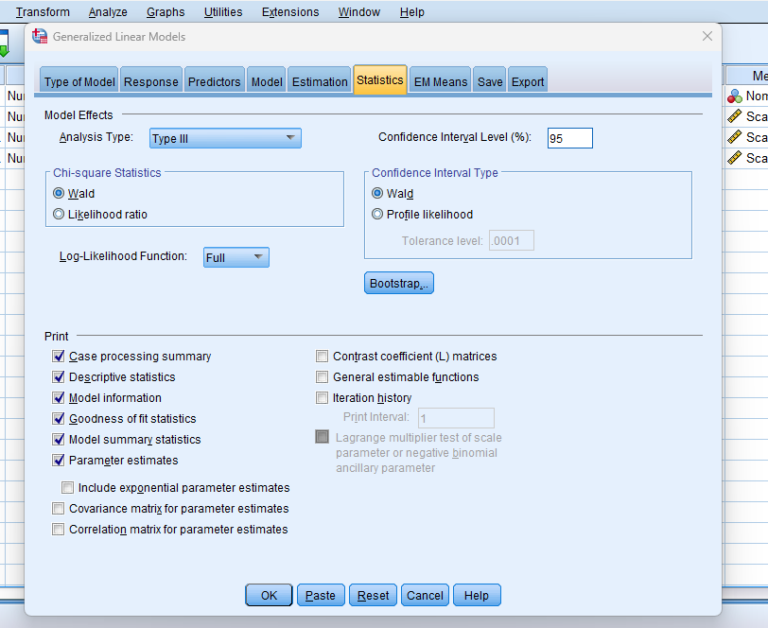Uncheck Parameter estimates
The image size is (768, 628).
tap(58, 460)
